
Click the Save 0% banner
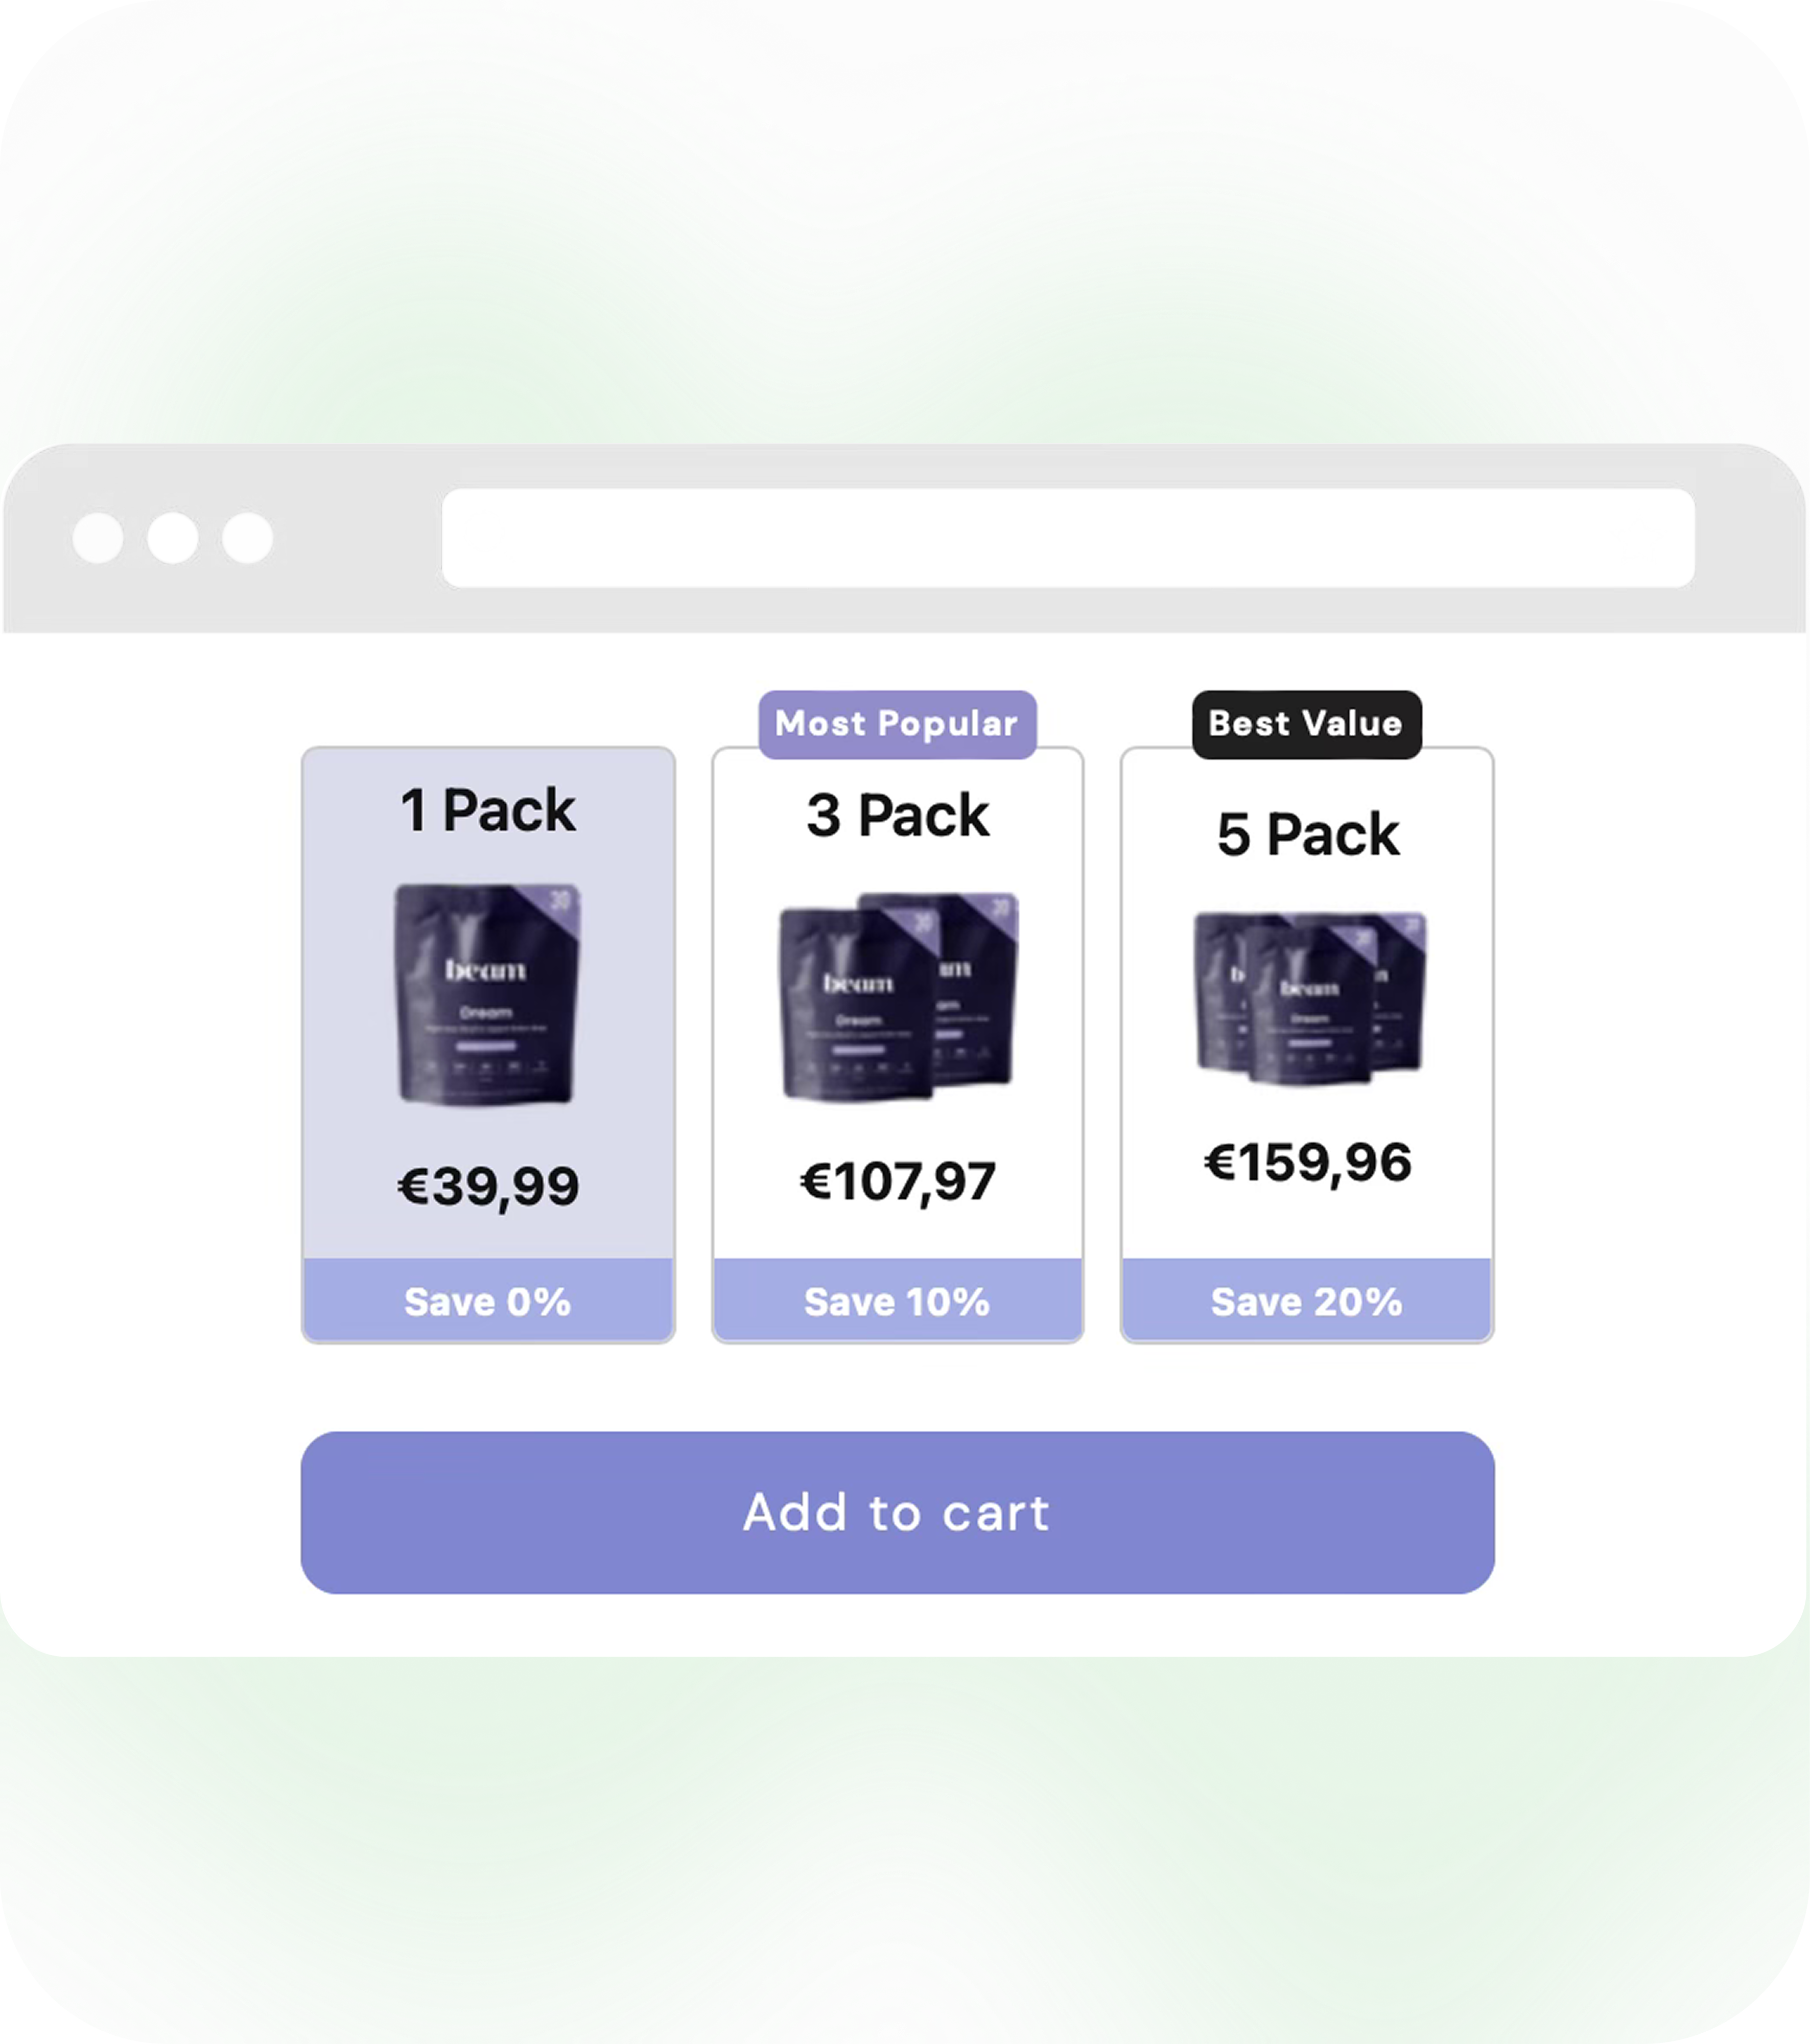pos(488,1300)
